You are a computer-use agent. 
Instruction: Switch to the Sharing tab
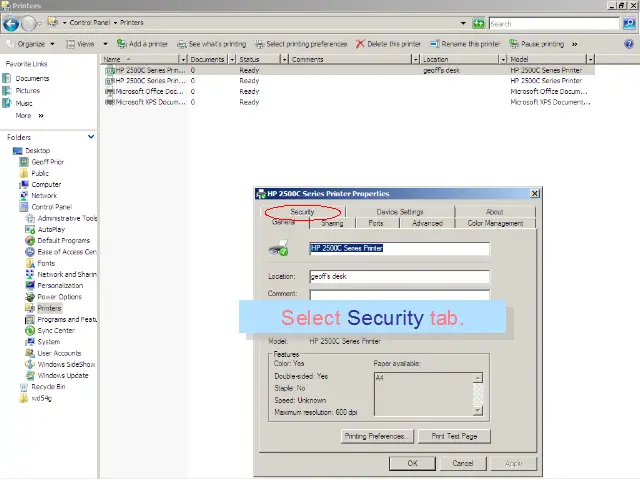(332, 223)
